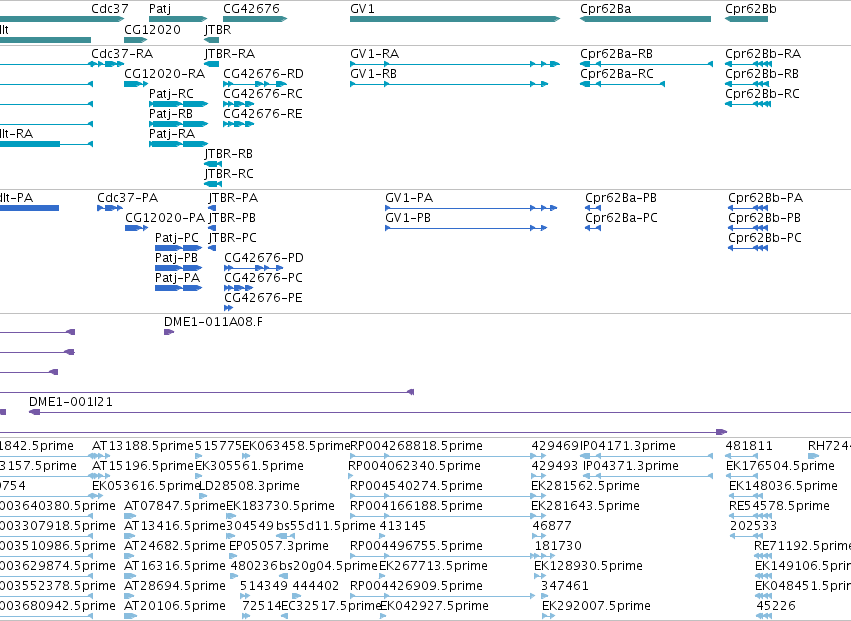Pick protein label JTBR-PB
Screen dimensions: 851x621
pos(232,218)
